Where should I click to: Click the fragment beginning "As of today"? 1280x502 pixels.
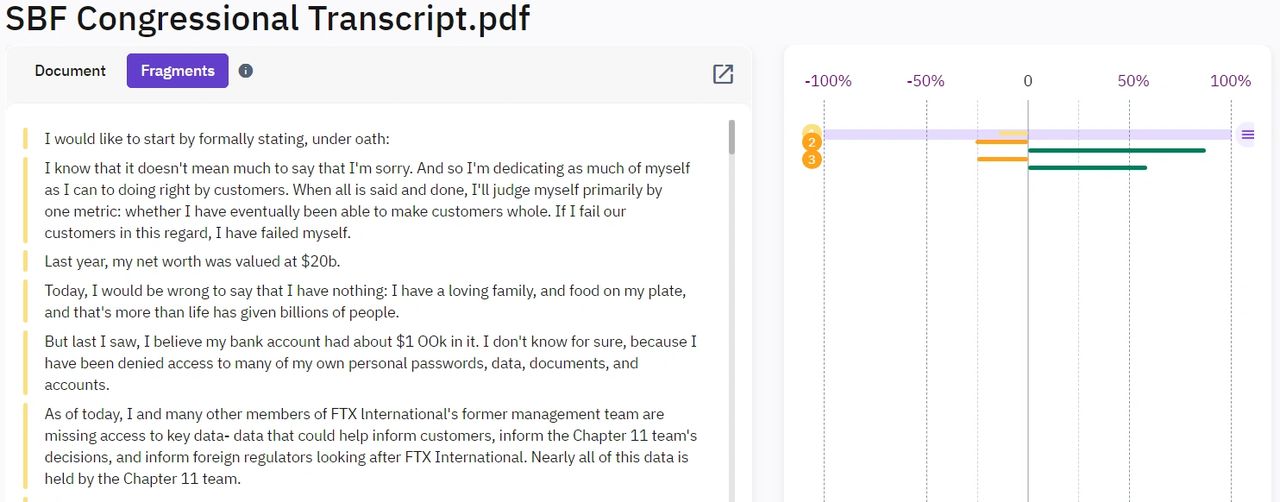point(370,446)
